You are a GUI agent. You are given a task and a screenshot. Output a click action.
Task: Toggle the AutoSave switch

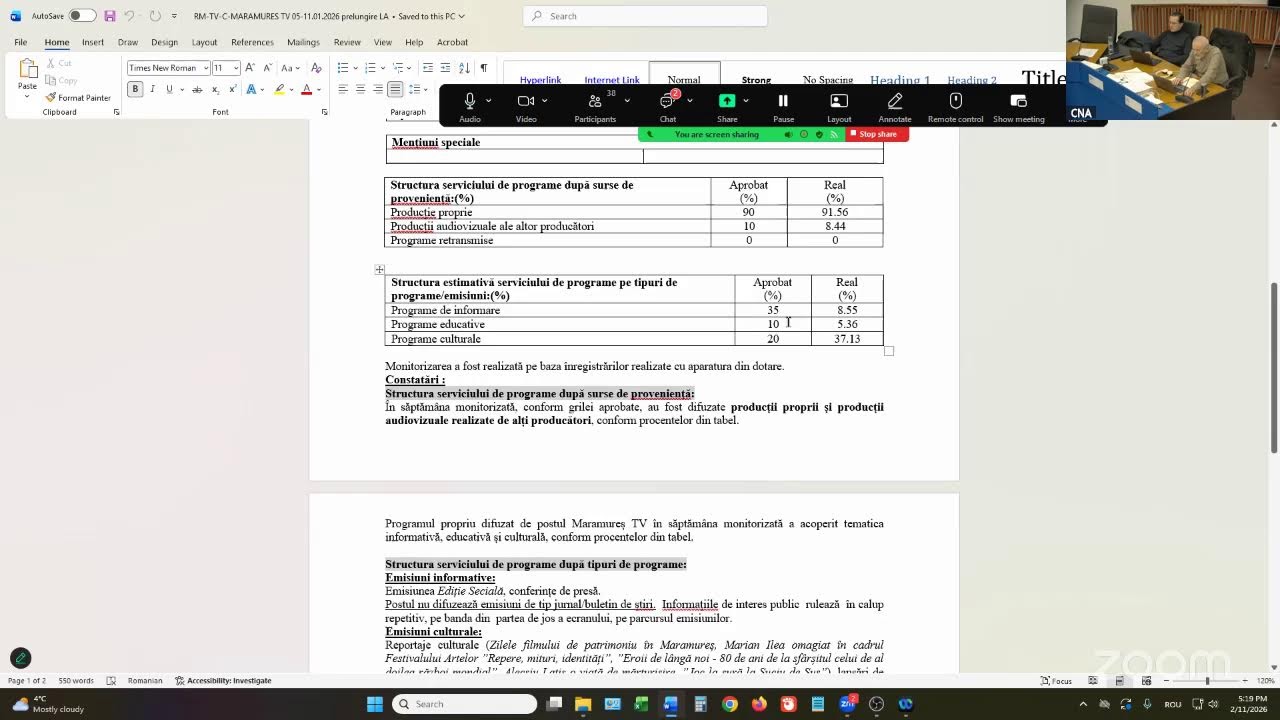[x=82, y=16]
